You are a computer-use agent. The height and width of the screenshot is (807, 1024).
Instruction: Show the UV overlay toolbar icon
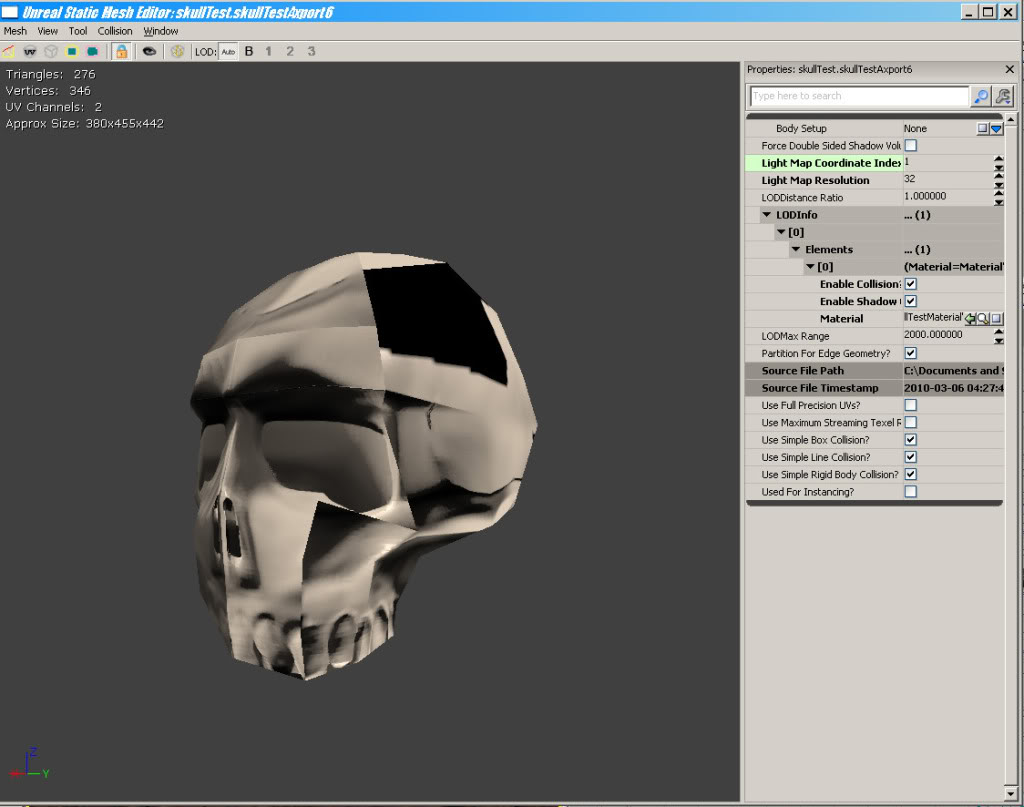coord(30,51)
